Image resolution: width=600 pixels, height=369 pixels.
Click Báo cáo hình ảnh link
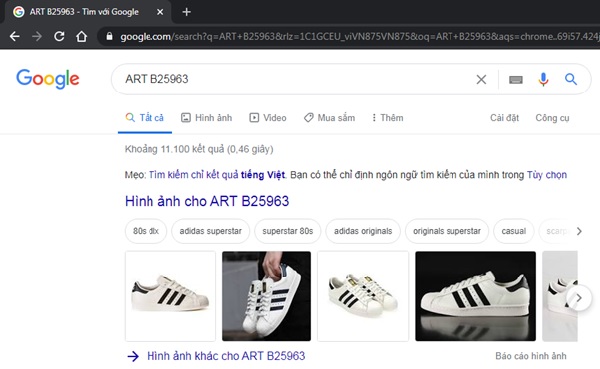(x=531, y=356)
